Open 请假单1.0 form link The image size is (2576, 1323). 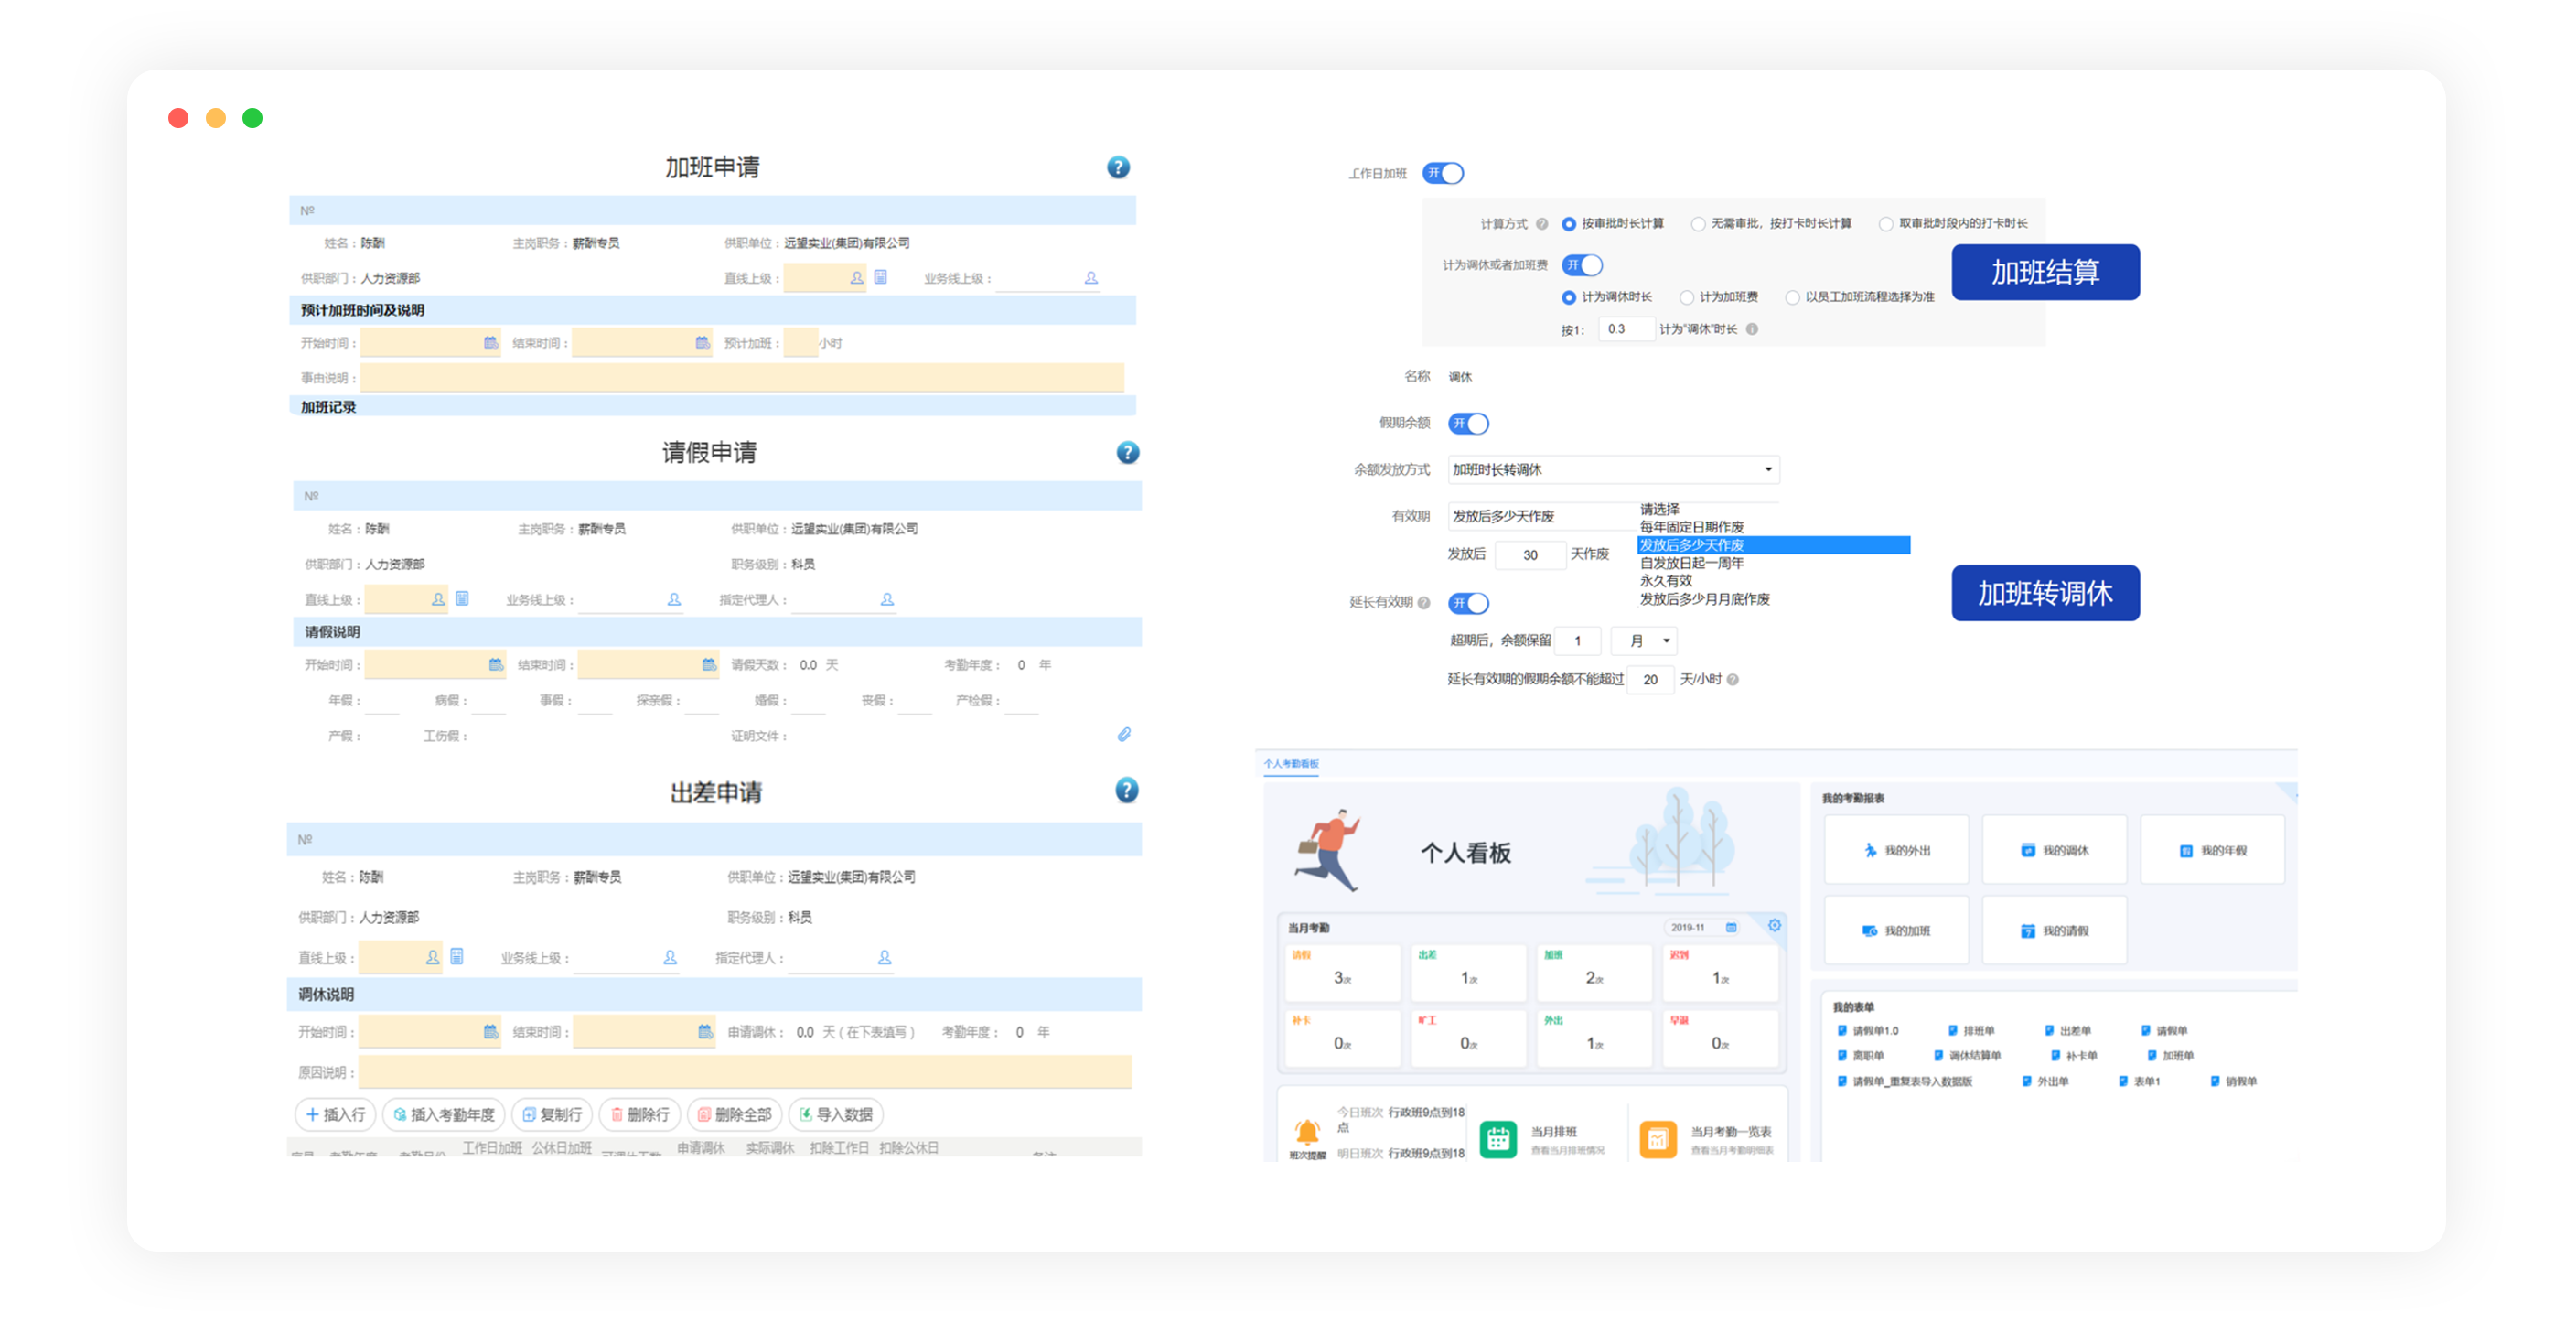[x=1867, y=1030]
